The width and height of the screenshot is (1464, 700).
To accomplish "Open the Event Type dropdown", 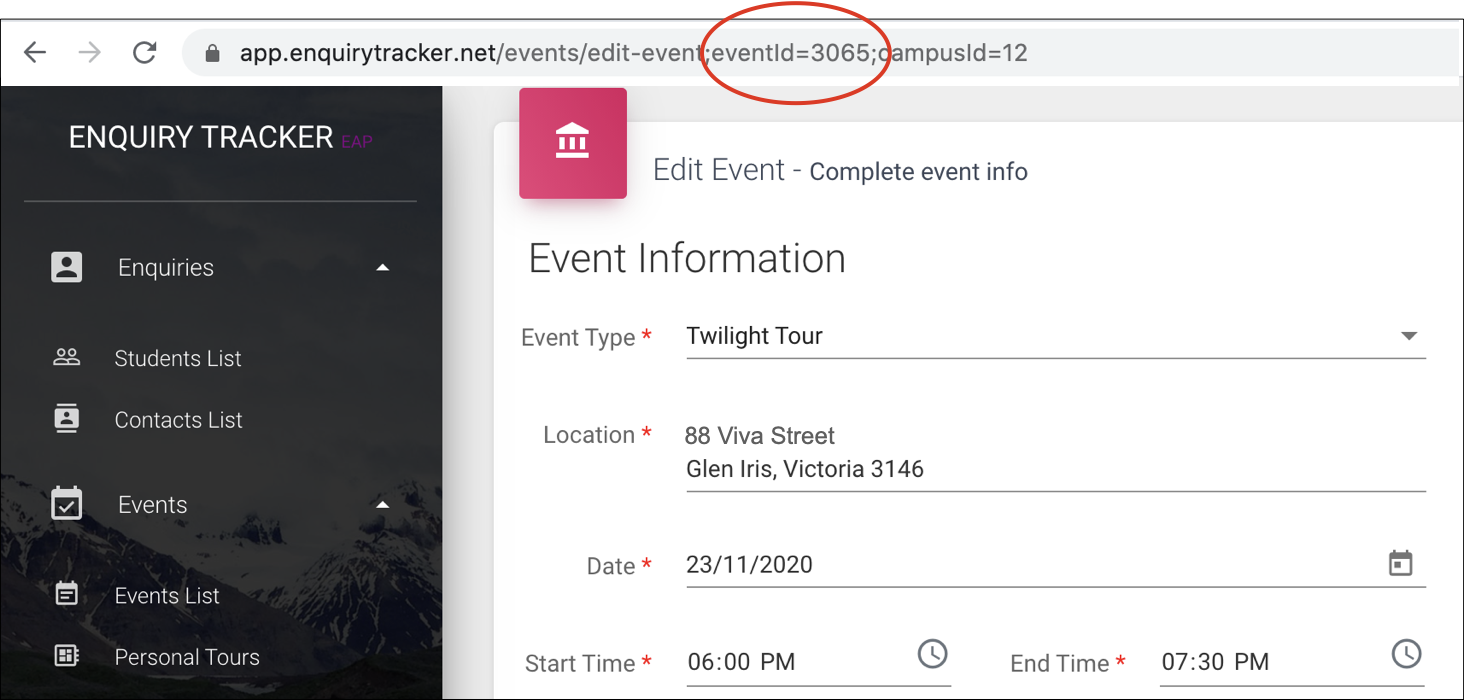I will [x=1410, y=336].
